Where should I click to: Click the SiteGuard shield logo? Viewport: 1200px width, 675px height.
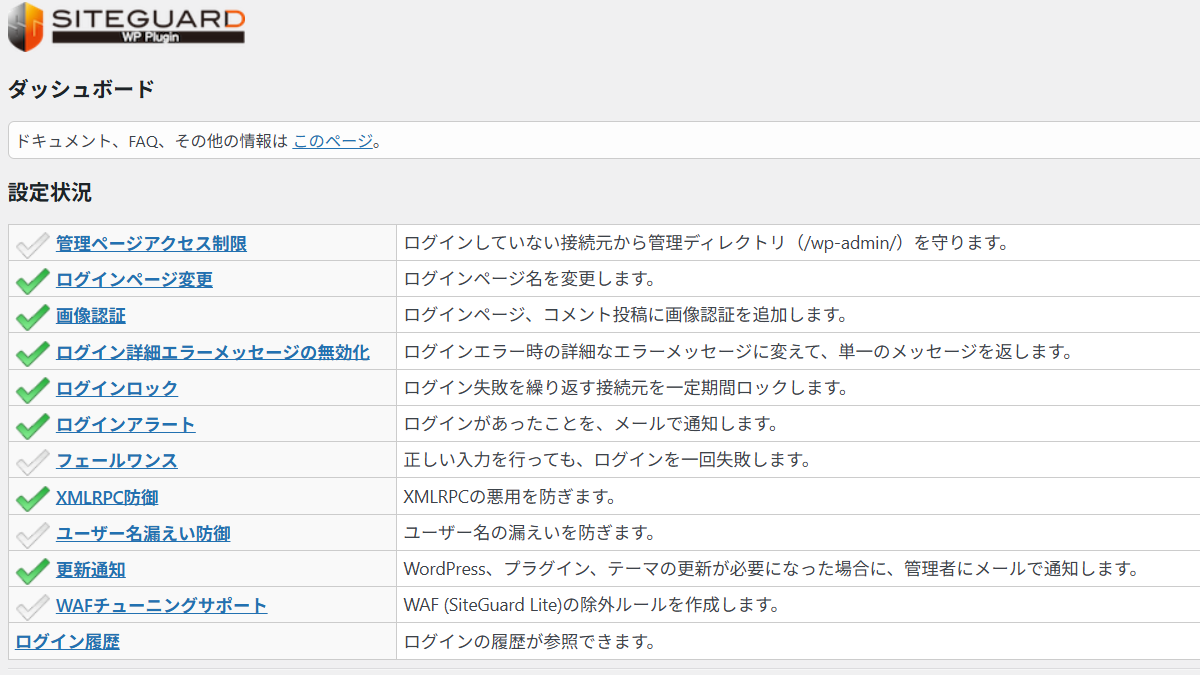[x=26, y=27]
